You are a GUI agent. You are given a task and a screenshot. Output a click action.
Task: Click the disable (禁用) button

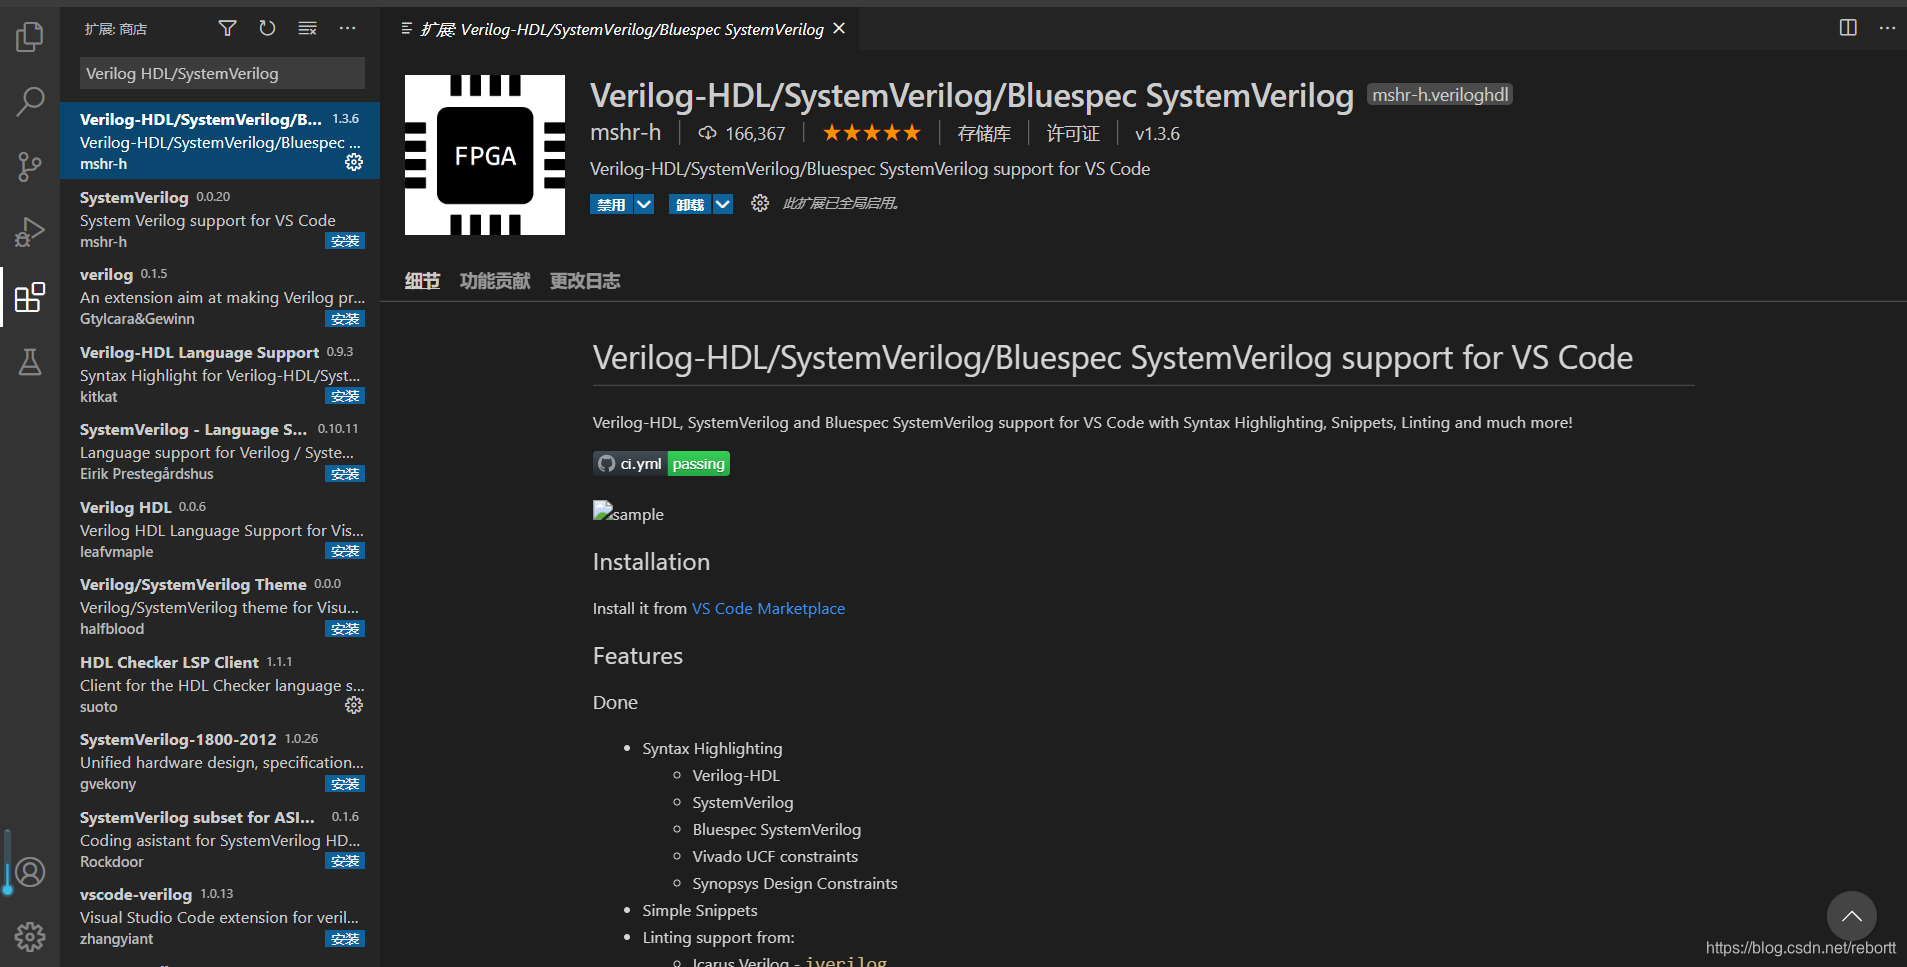coord(611,204)
